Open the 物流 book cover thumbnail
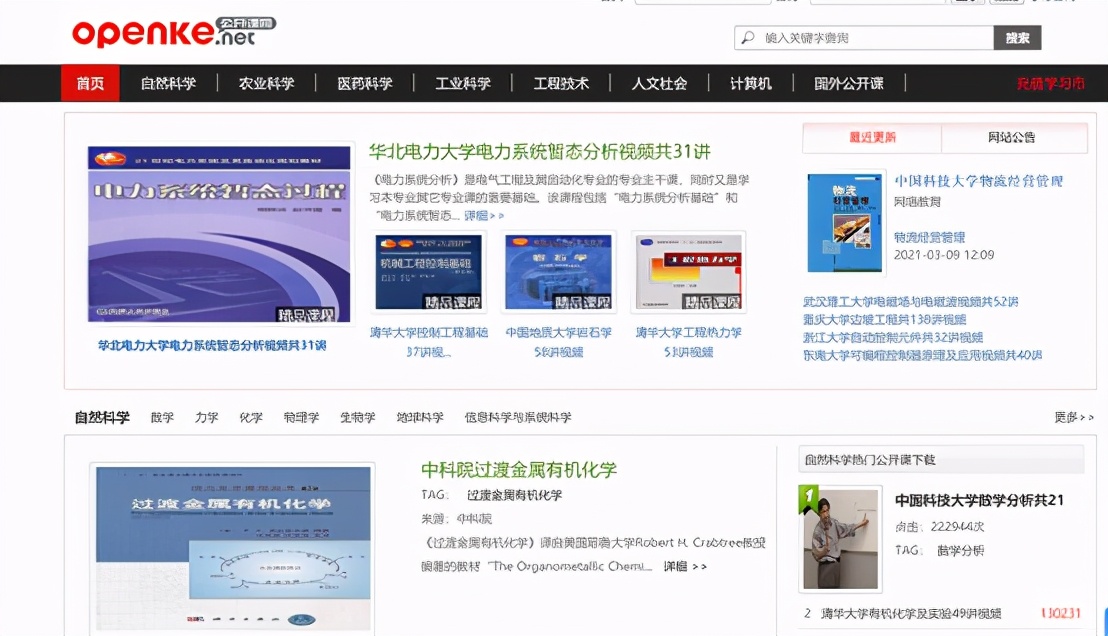The width and height of the screenshot is (1108, 636). (x=845, y=223)
